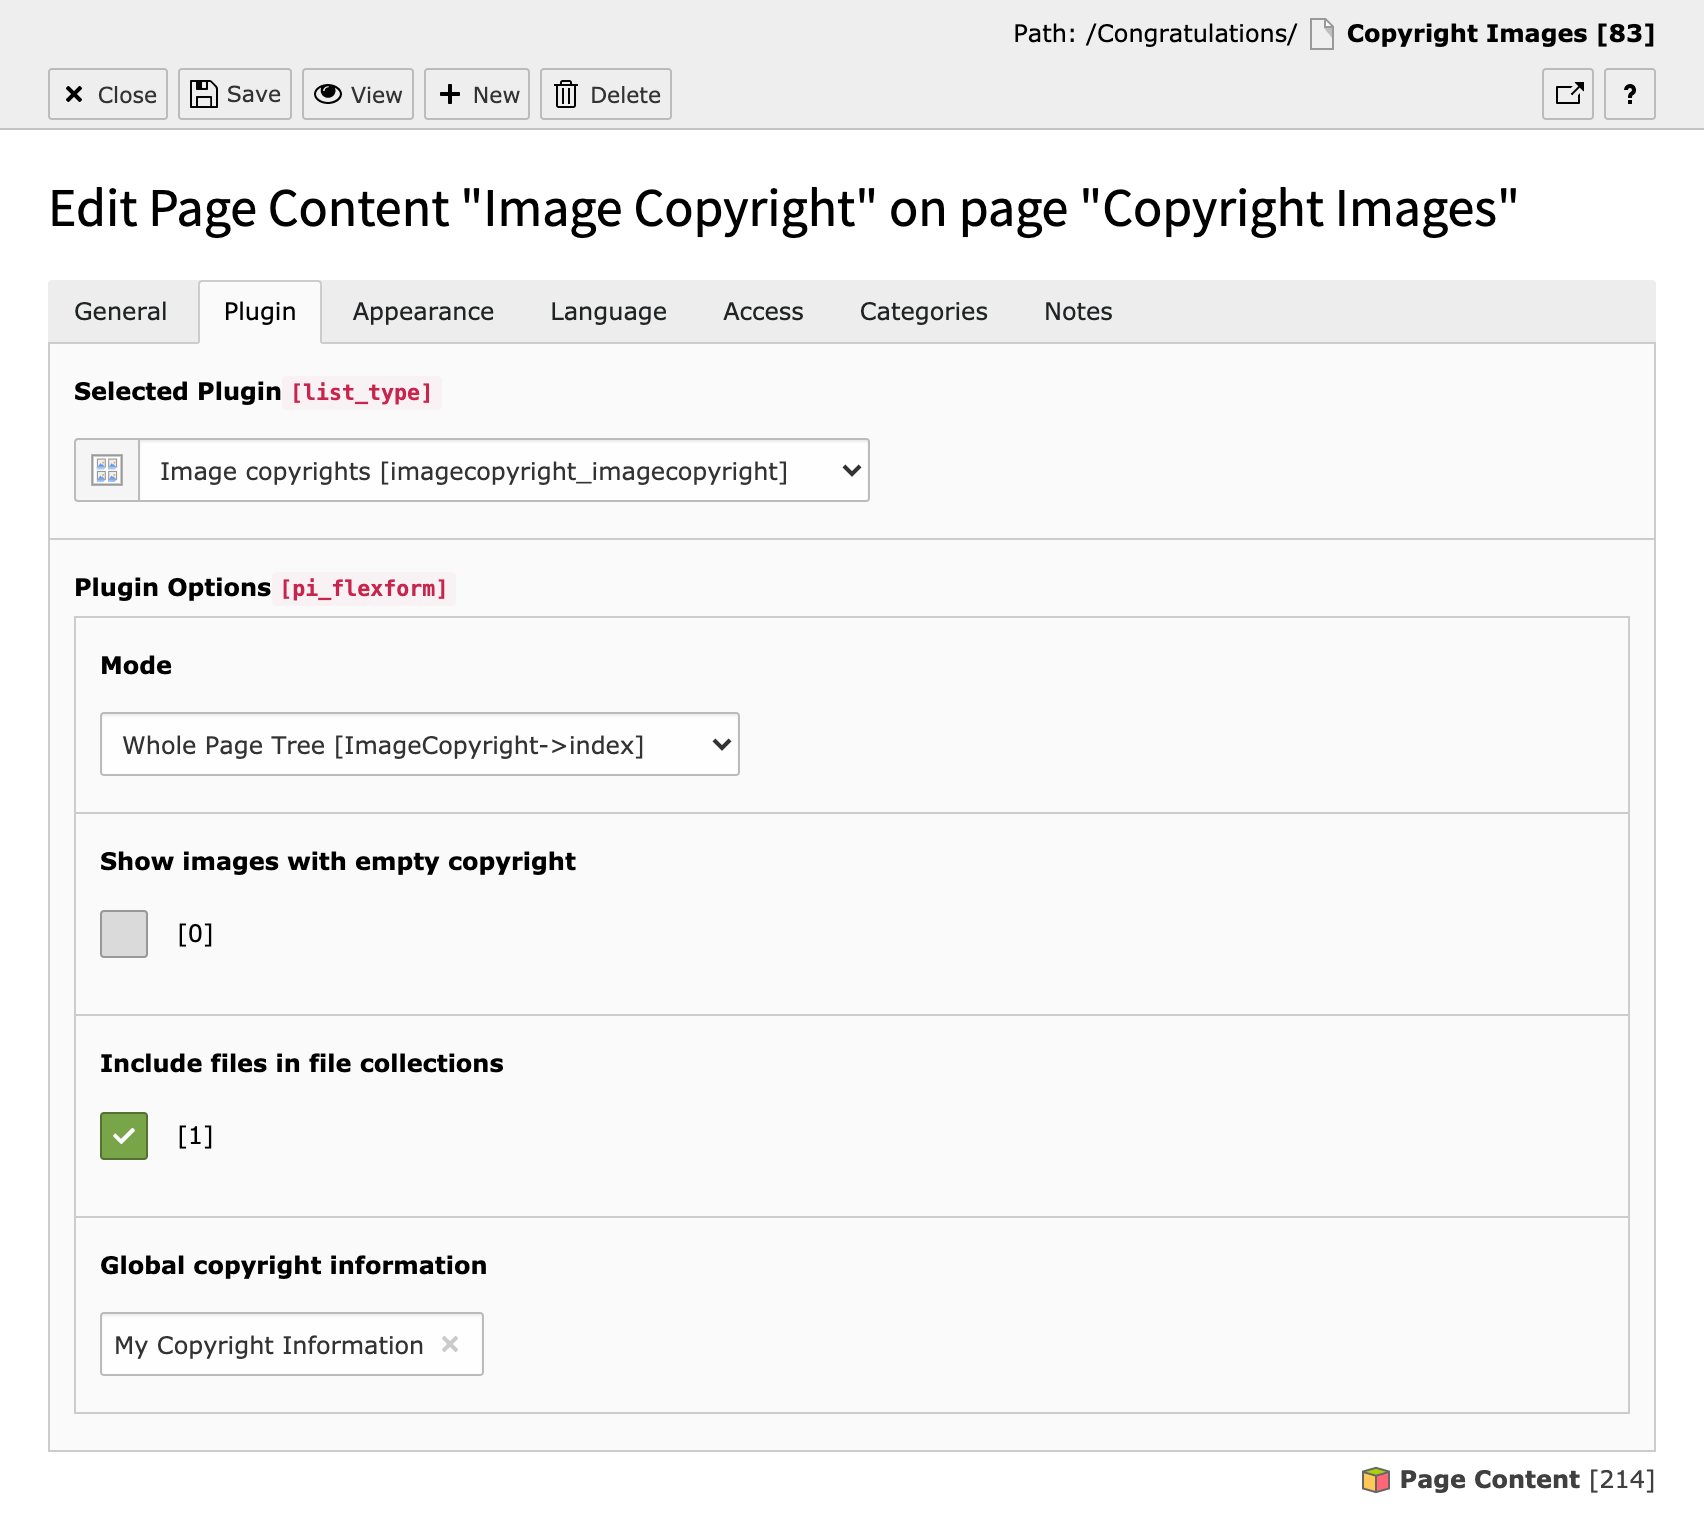Remove My Copyright Information with X
The image size is (1704, 1536).
pos(450,1344)
